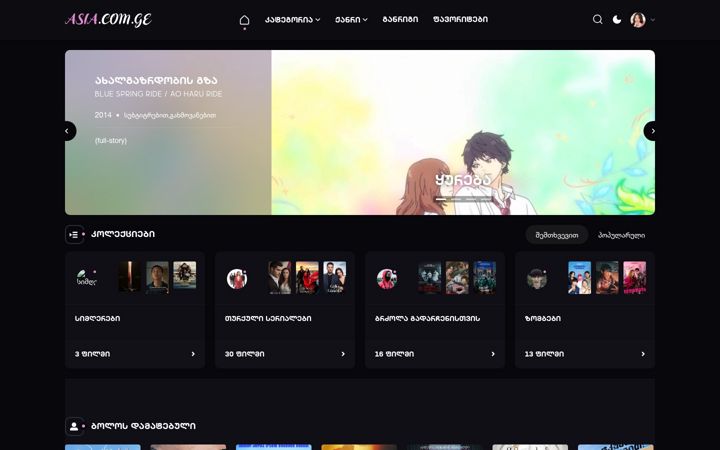This screenshot has width=720, height=450.
Task: Select the first slider pagination indicator
Action: [441, 199]
